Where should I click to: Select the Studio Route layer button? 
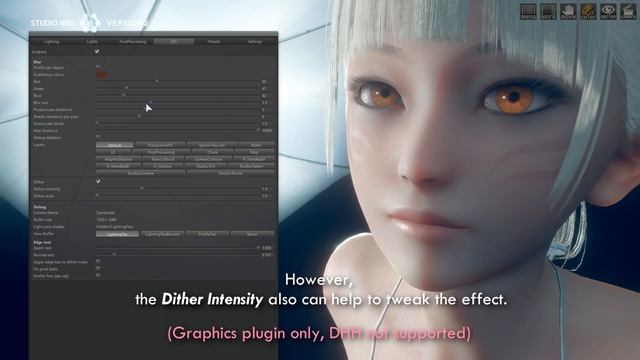coord(231,173)
